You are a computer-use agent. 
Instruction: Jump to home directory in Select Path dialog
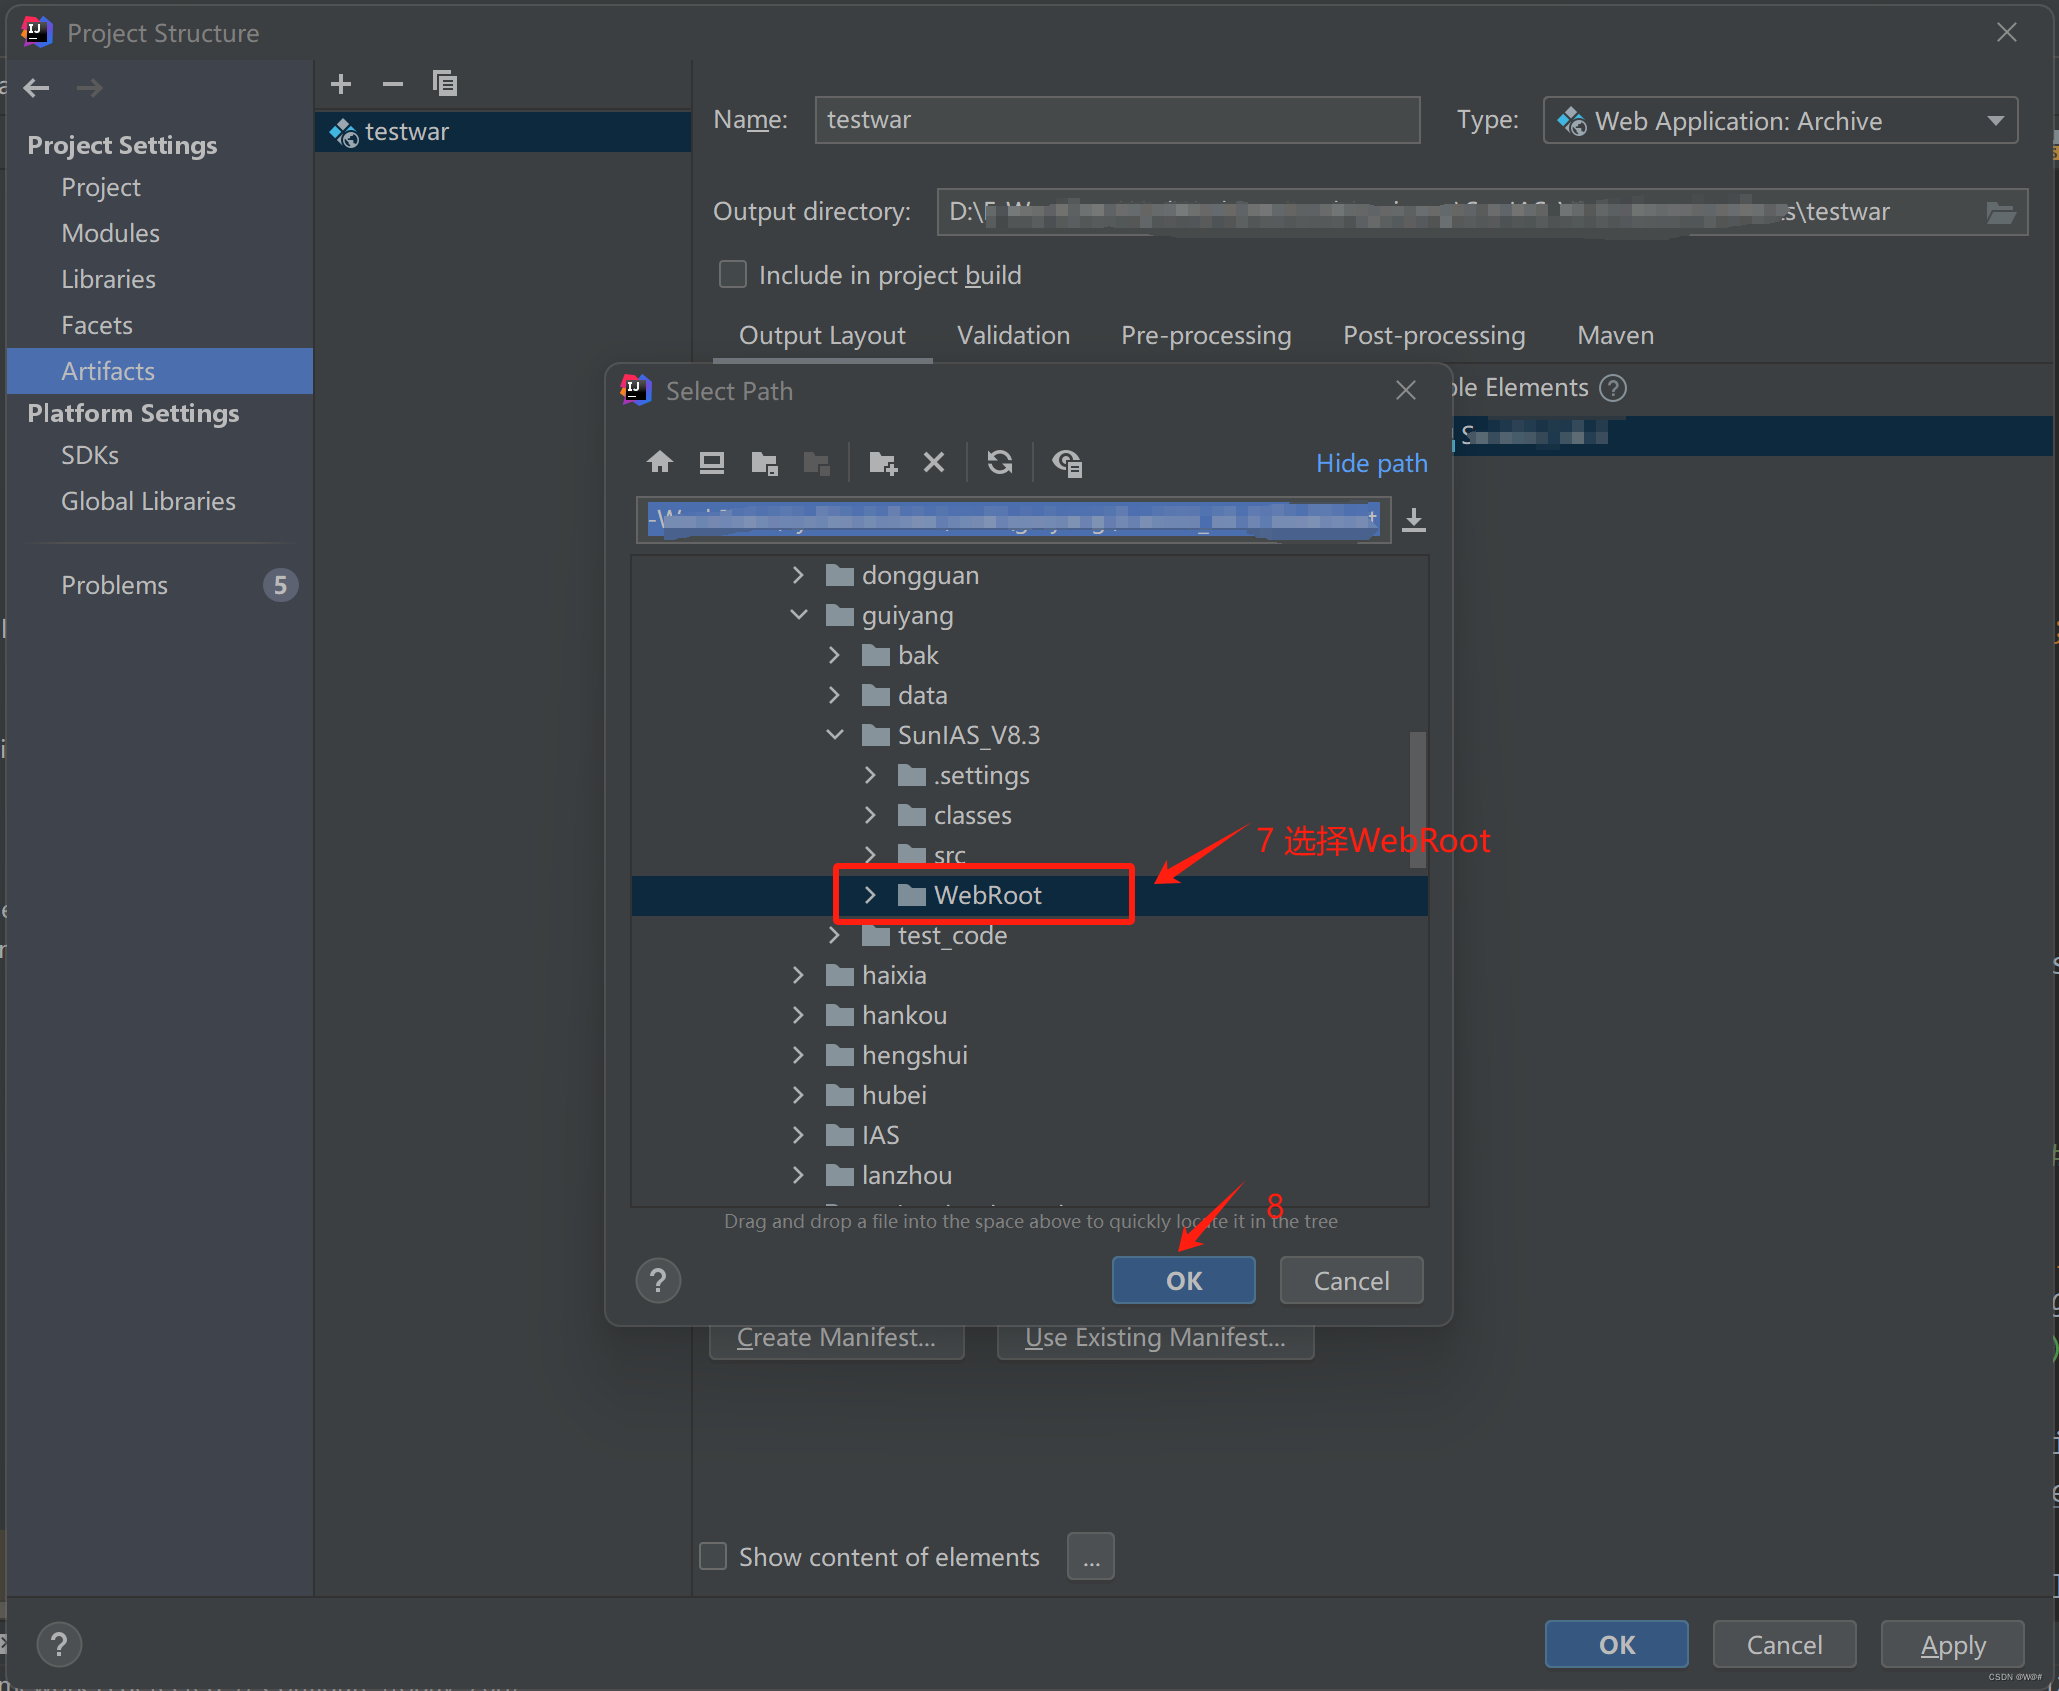[659, 462]
